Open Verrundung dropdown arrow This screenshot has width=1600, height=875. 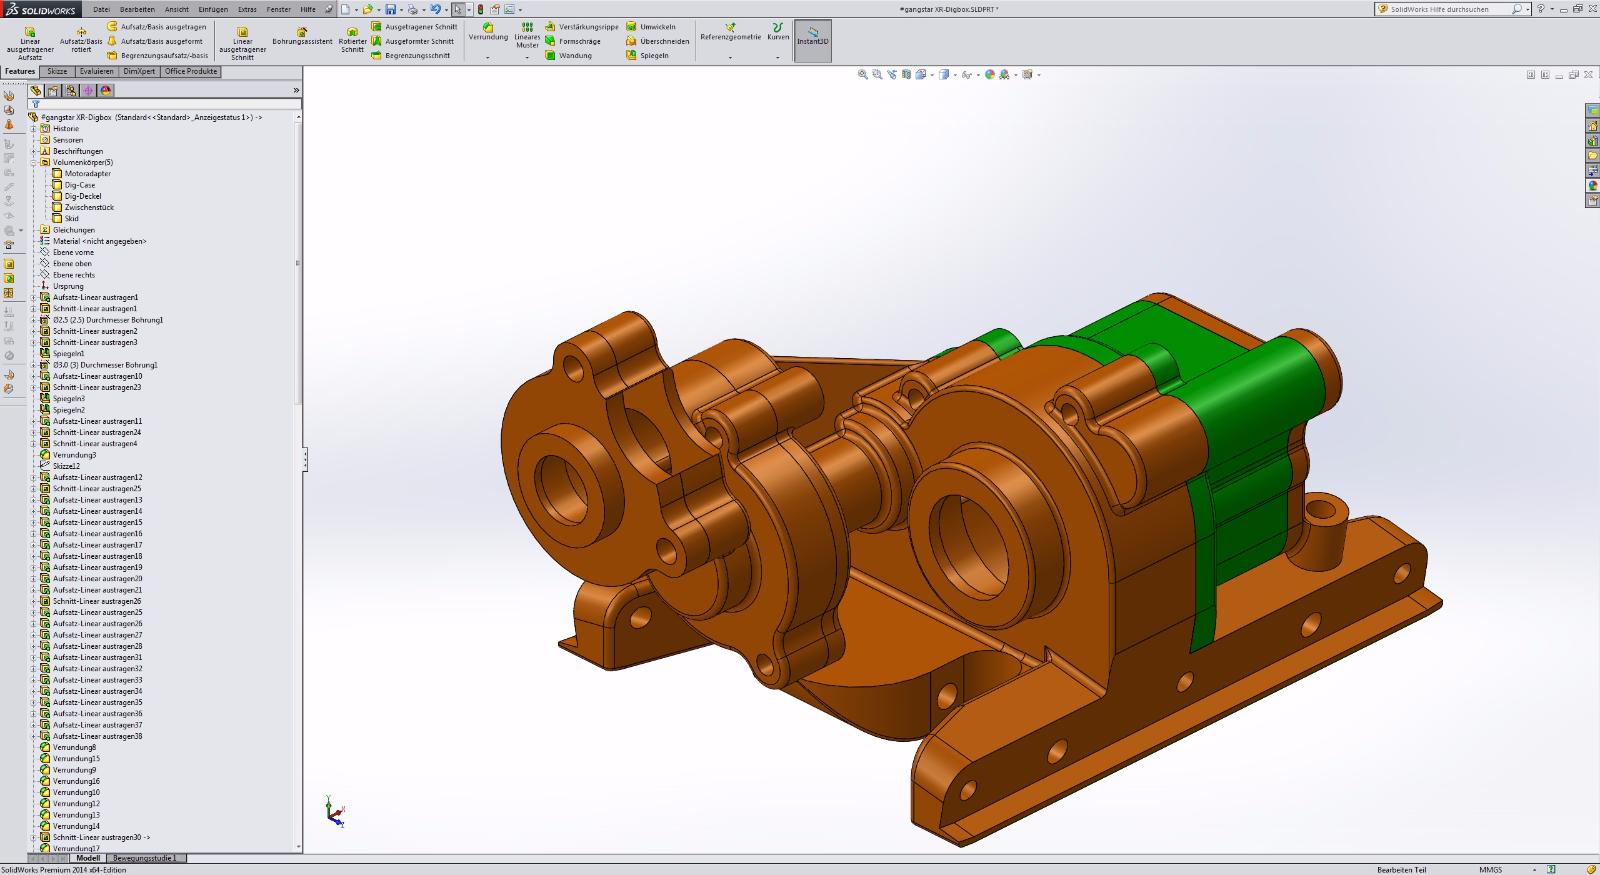(x=488, y=57)
